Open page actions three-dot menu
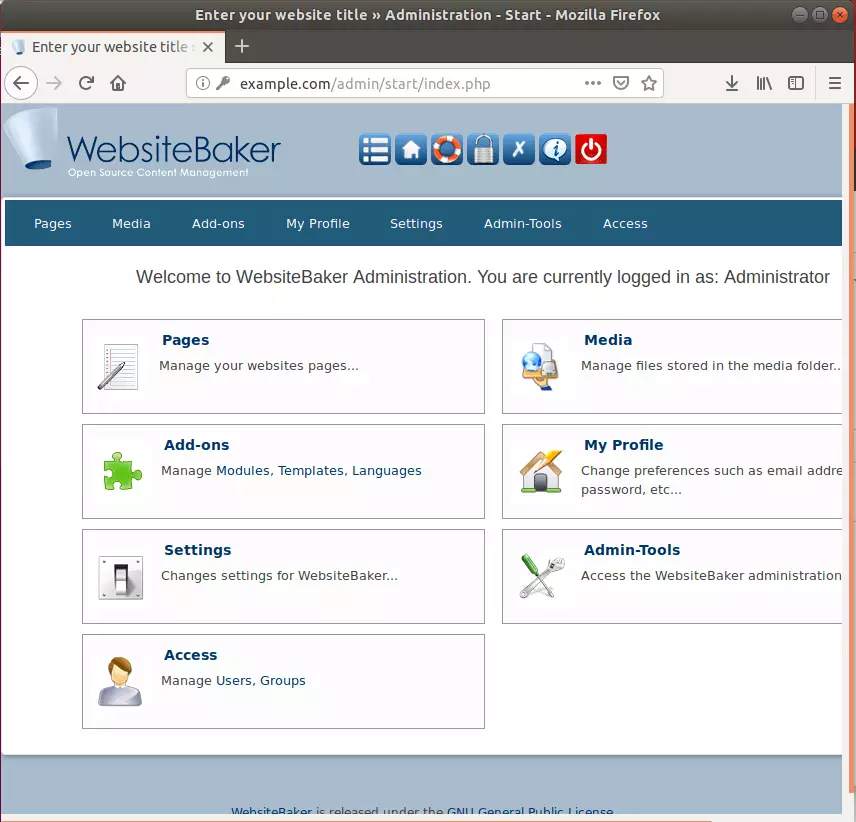Viewport: 856px width, 822px height. [x=593, y=84]
